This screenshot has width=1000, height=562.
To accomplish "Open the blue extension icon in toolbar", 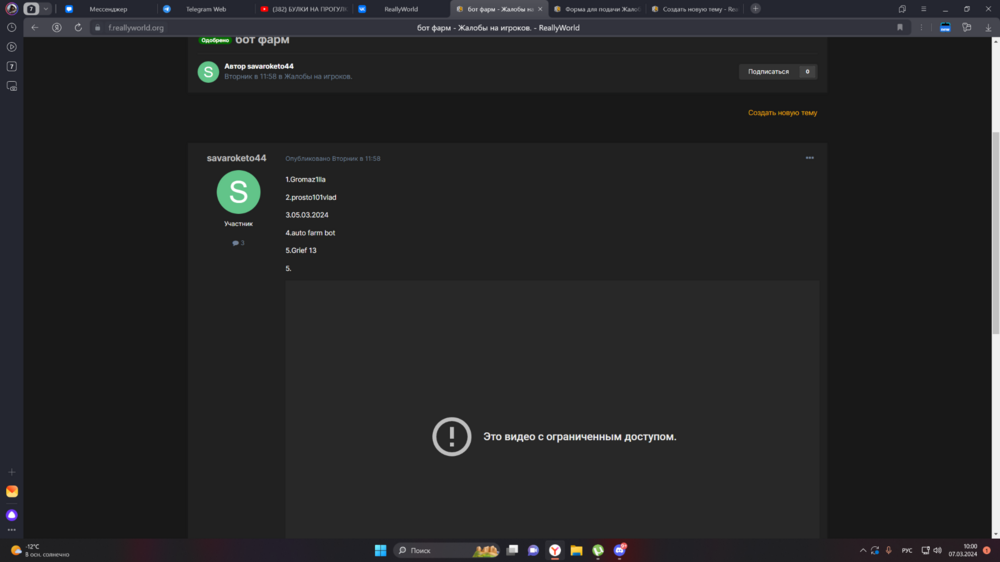I will pos(945,27).
